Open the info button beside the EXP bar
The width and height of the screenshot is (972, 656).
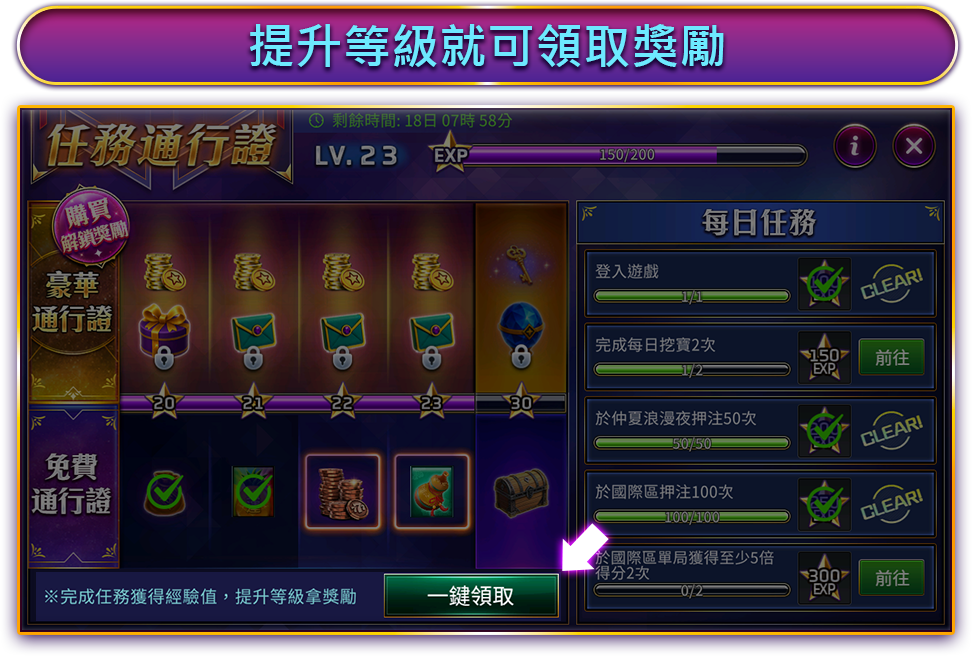point(855,146)
